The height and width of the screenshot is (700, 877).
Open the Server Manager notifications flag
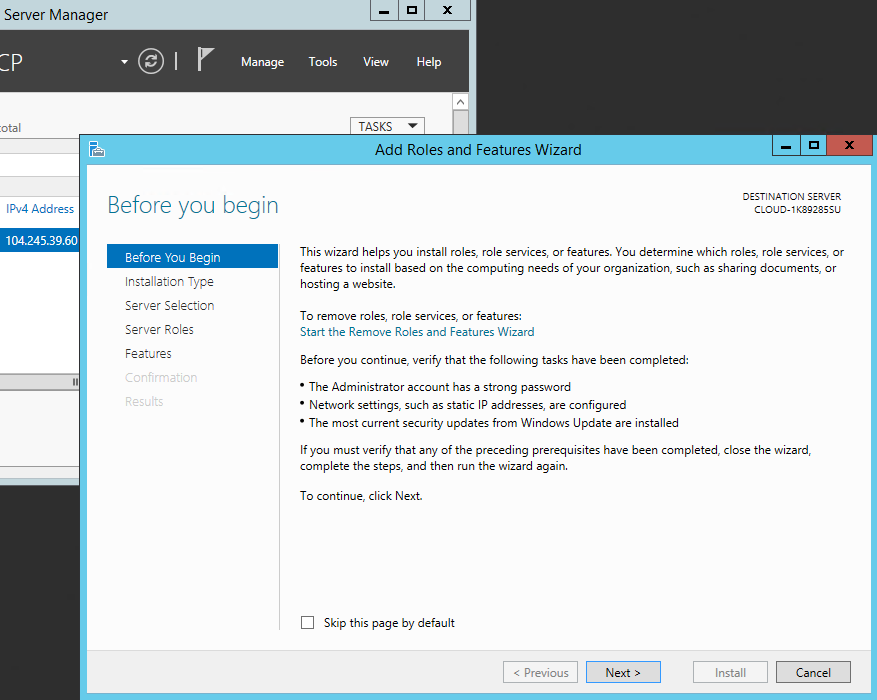(205, 59)
